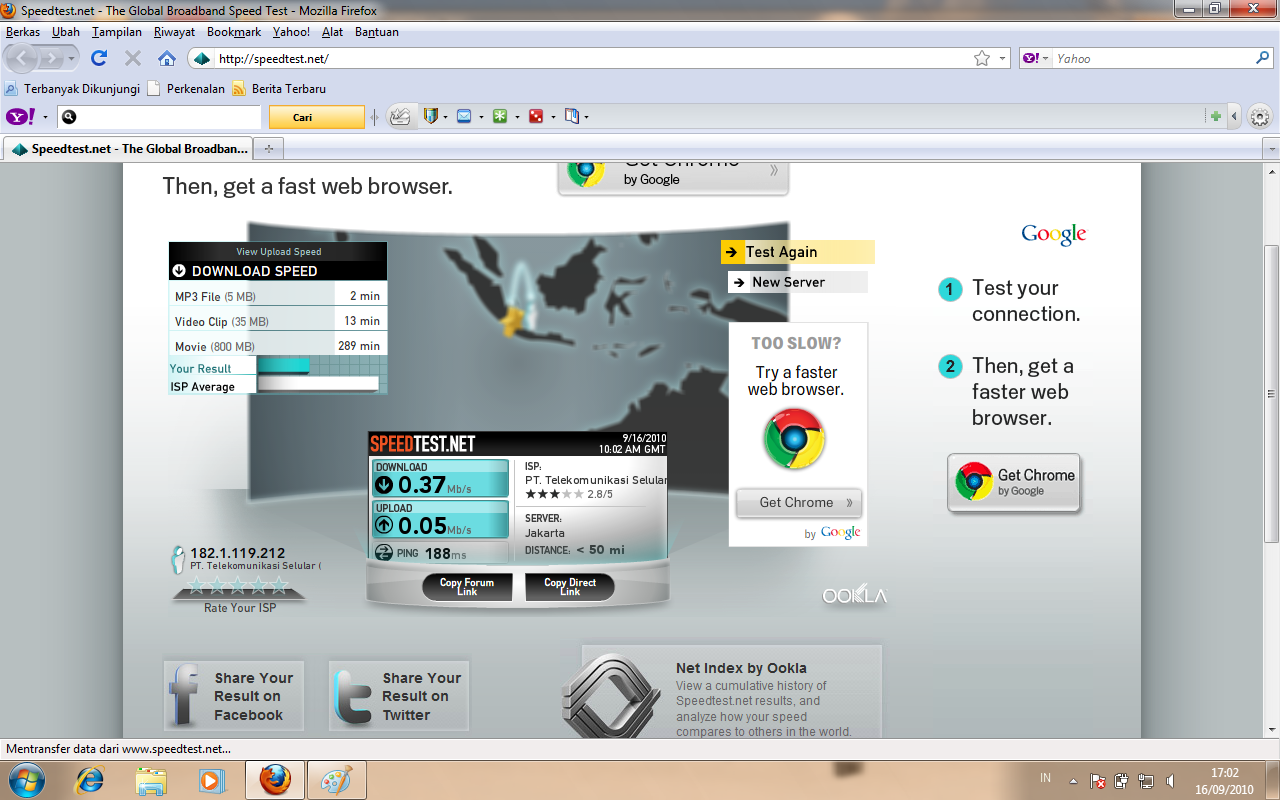This screenshot has height=800, width=1280.
Task: Click the page vertical scrollbar thumb
Action: click(x=1271, y=394)
